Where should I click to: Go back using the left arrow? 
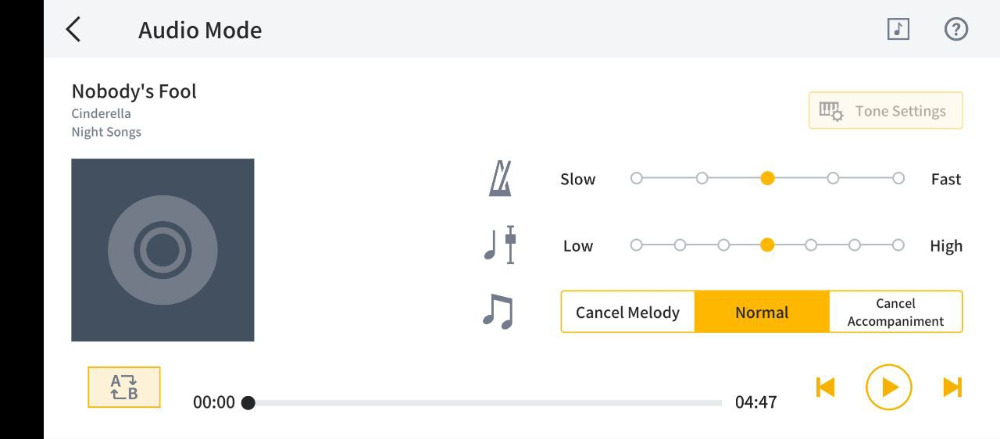pyautogui.click(x=74, y=29)
